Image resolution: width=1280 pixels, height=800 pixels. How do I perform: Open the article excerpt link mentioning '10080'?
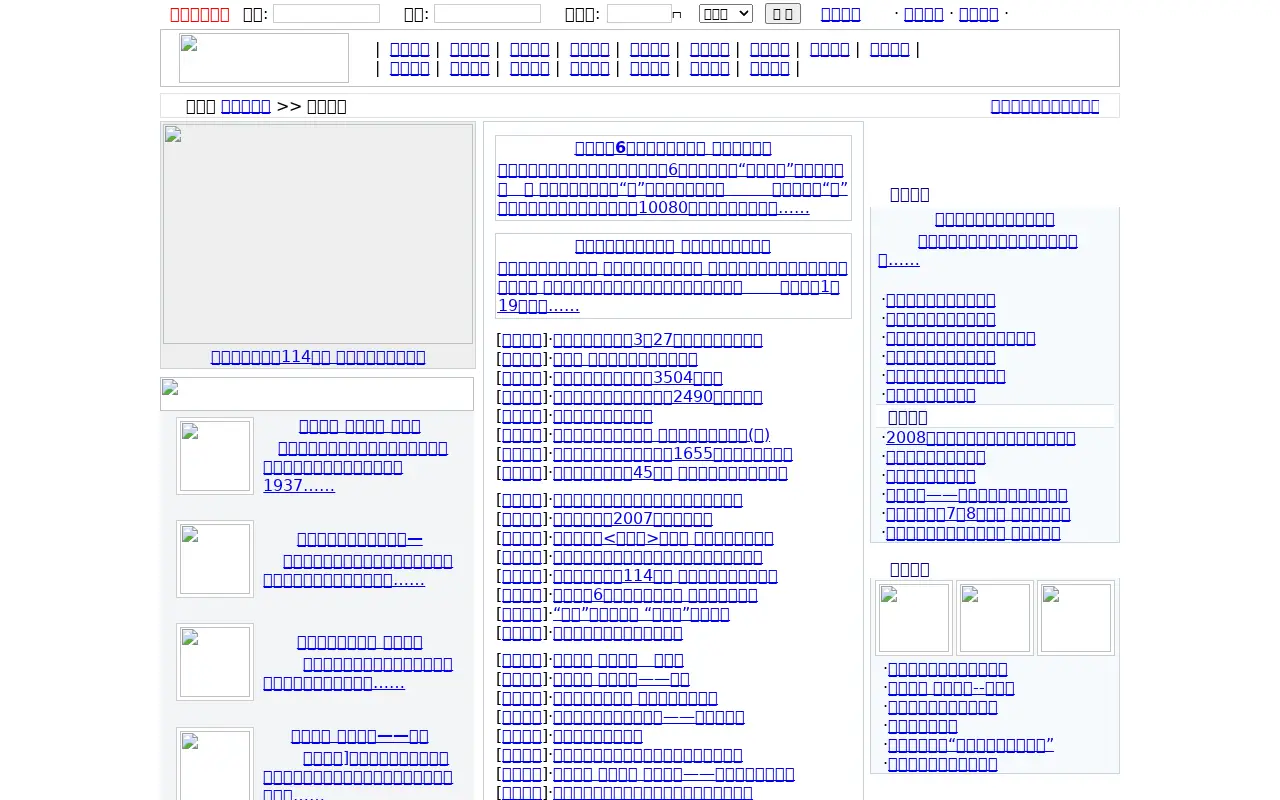coord(673,189)
